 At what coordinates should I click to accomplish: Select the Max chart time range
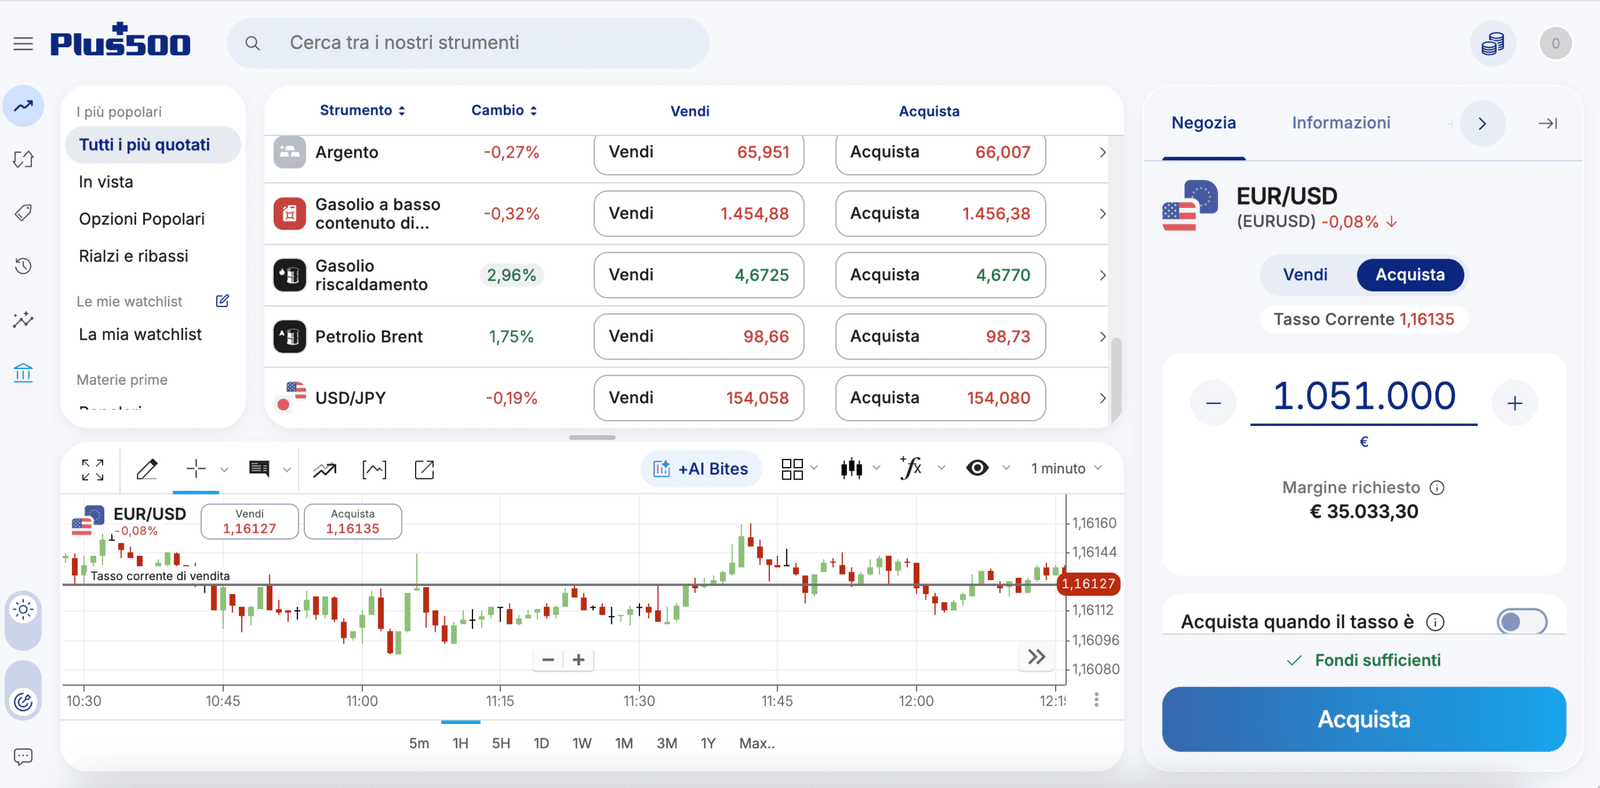(x=757, y=743)
